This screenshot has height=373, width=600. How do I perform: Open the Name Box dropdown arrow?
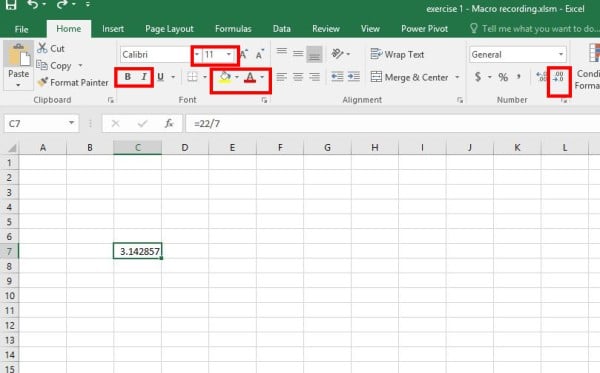tap(72, 123)
